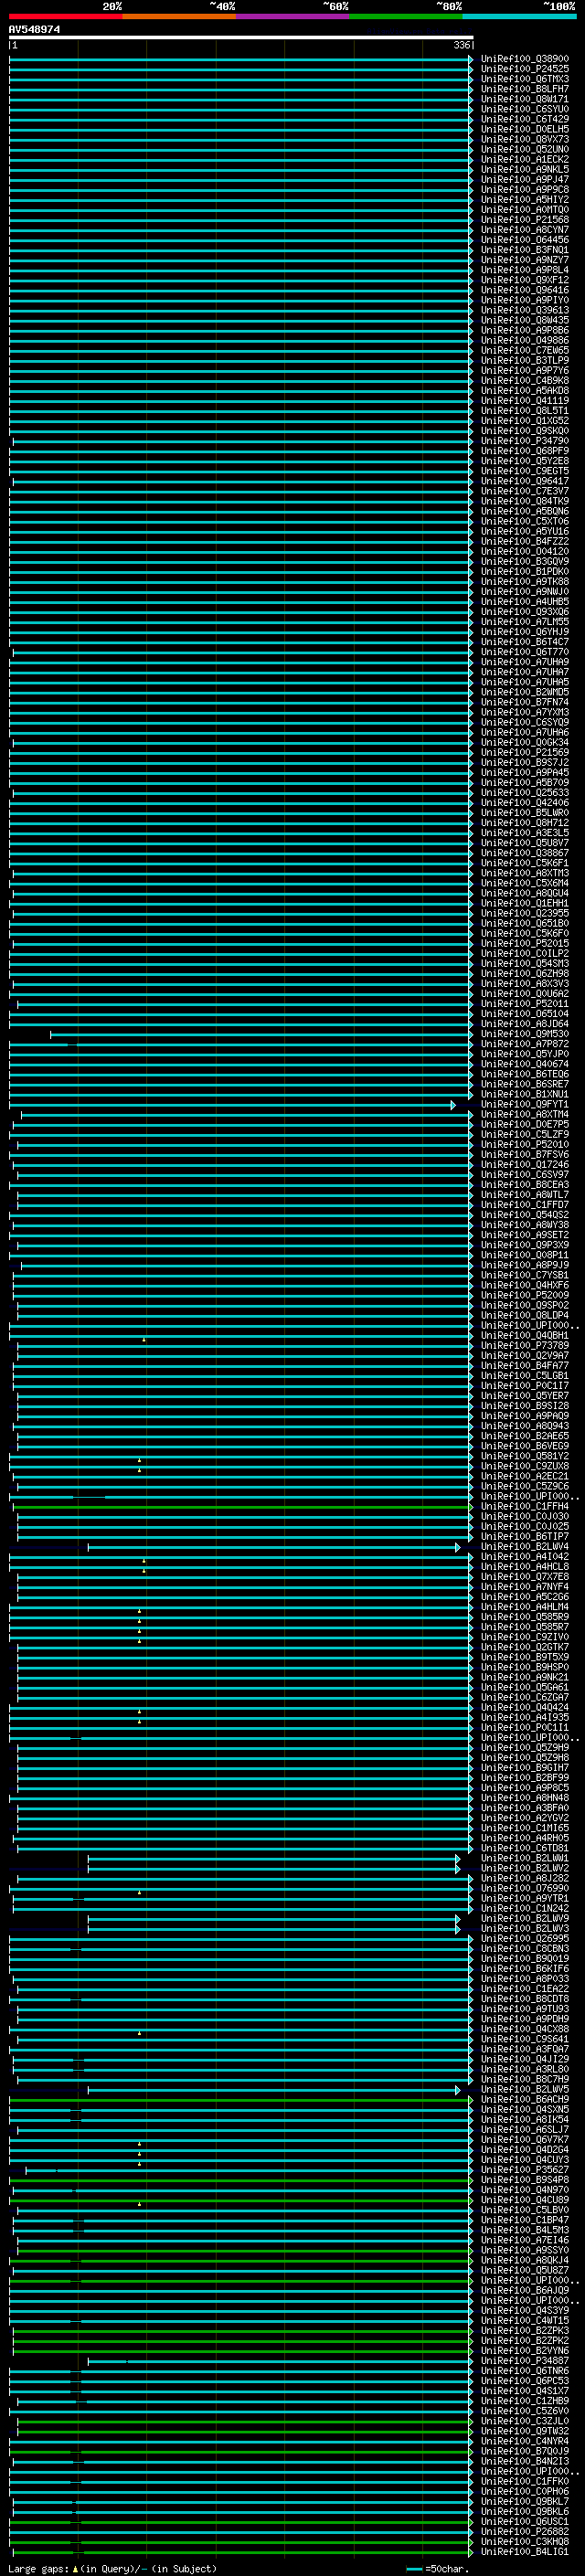Screen dimensions: 585x2576
Task: Click the red 20% identity legend segment
Action: point(65,16)
